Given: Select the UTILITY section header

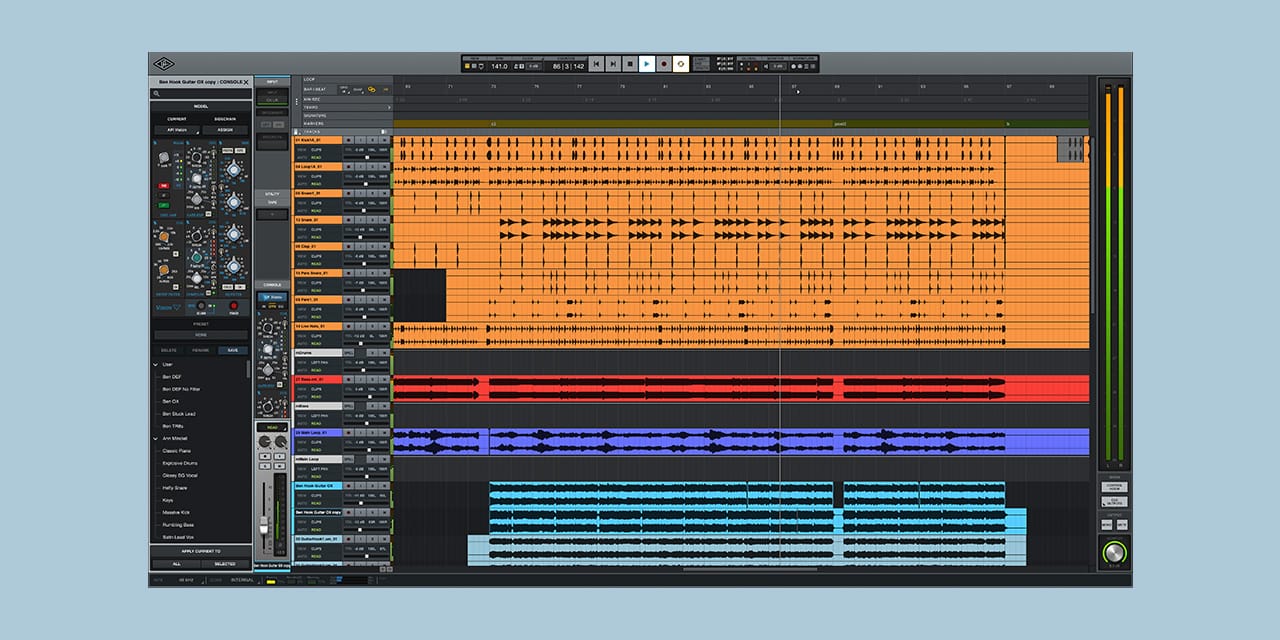Looking at the screenshot, I should 272,193.
